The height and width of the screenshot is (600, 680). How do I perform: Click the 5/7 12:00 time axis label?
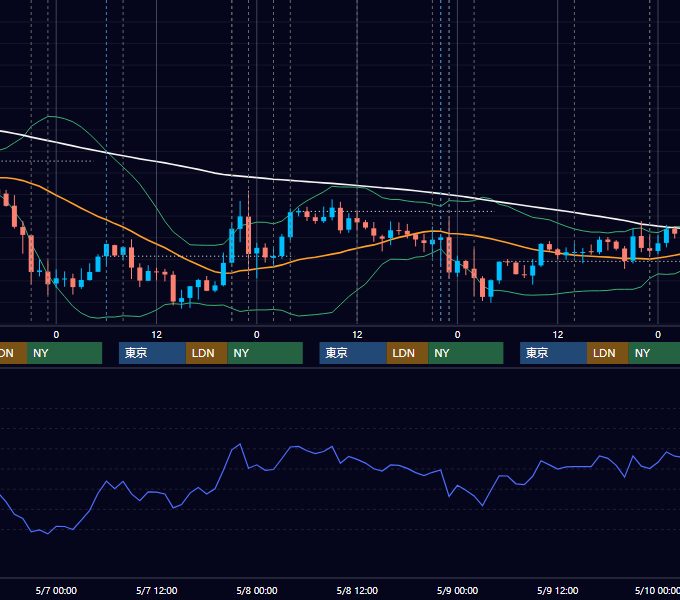(x=157, y=590)
